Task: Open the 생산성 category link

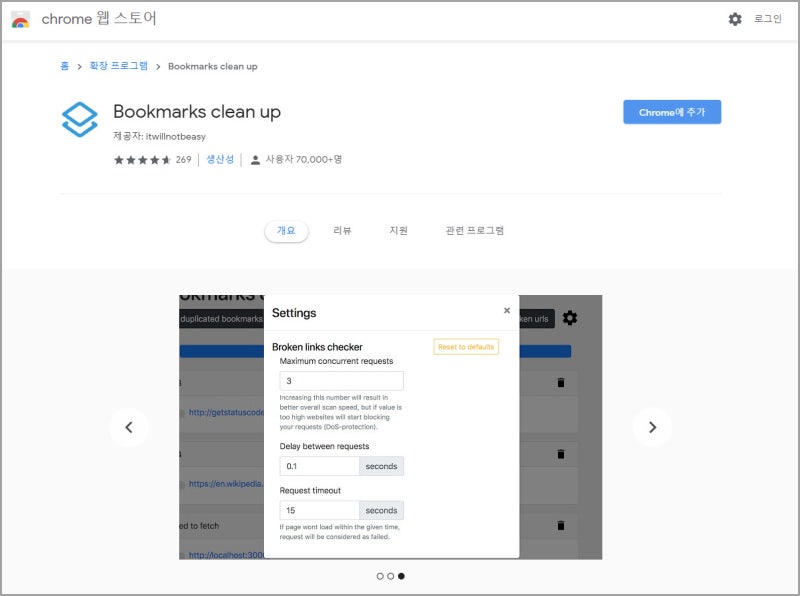Action: click(x=220, y=159)
